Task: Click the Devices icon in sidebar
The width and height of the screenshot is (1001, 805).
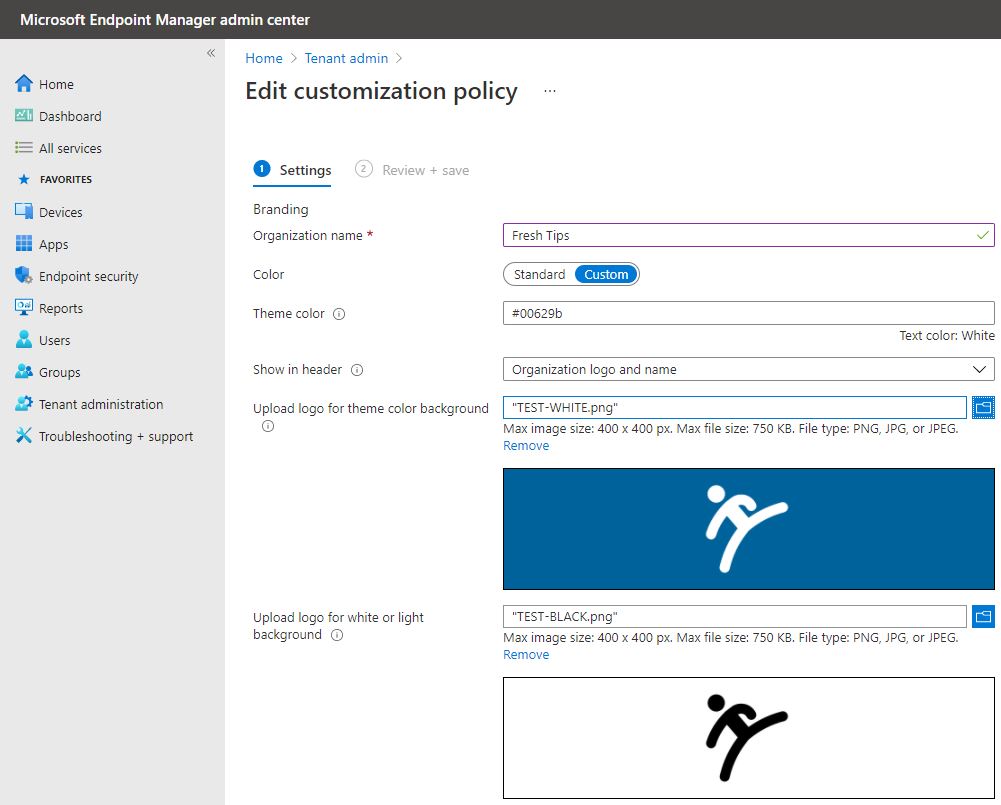Action: [24, 211]
